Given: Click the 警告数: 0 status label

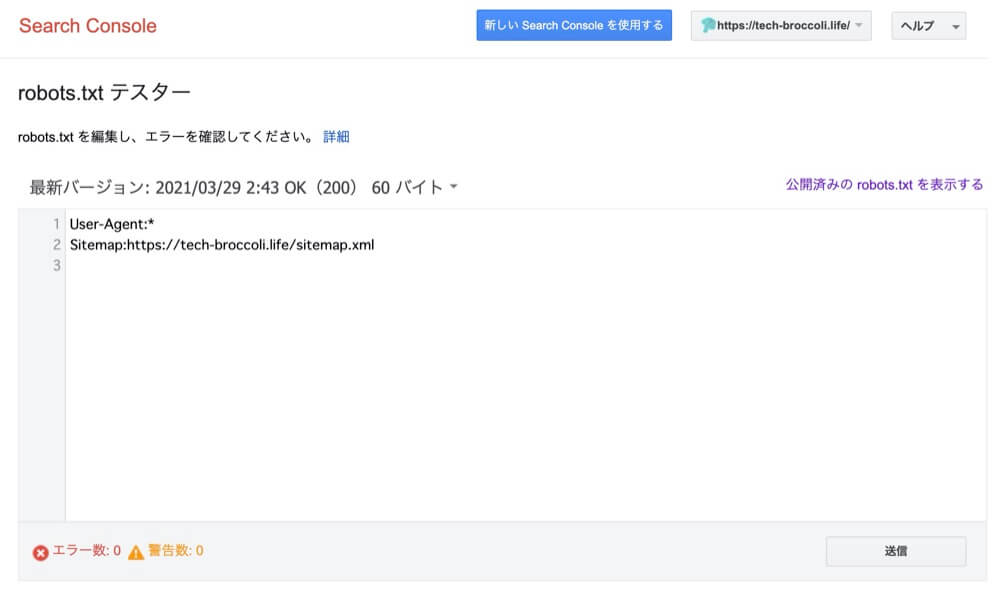Looking at the screenshot, I should pos(176,549).
